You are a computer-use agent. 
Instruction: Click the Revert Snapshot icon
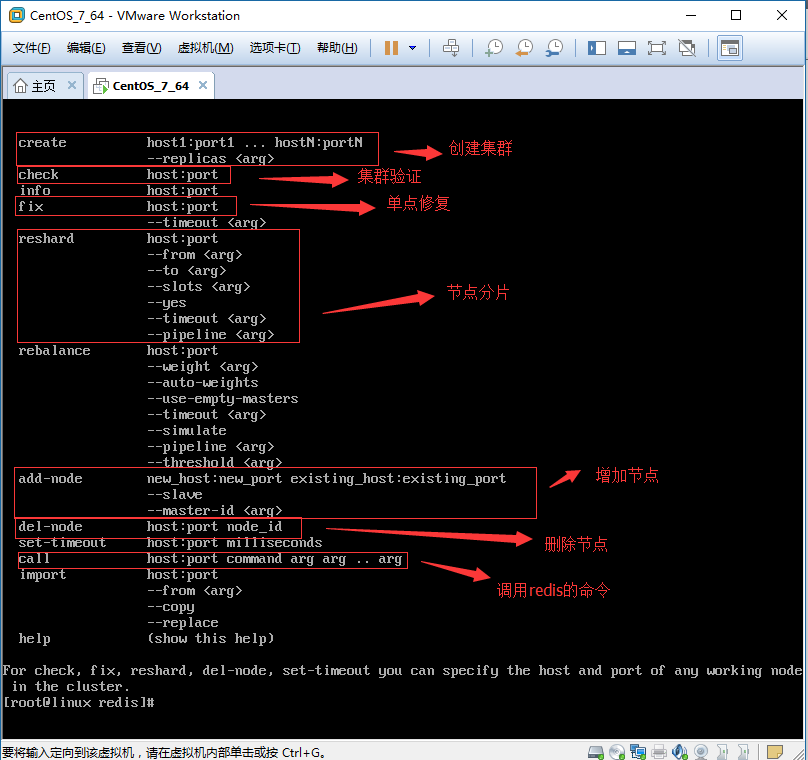click(524, 47)
